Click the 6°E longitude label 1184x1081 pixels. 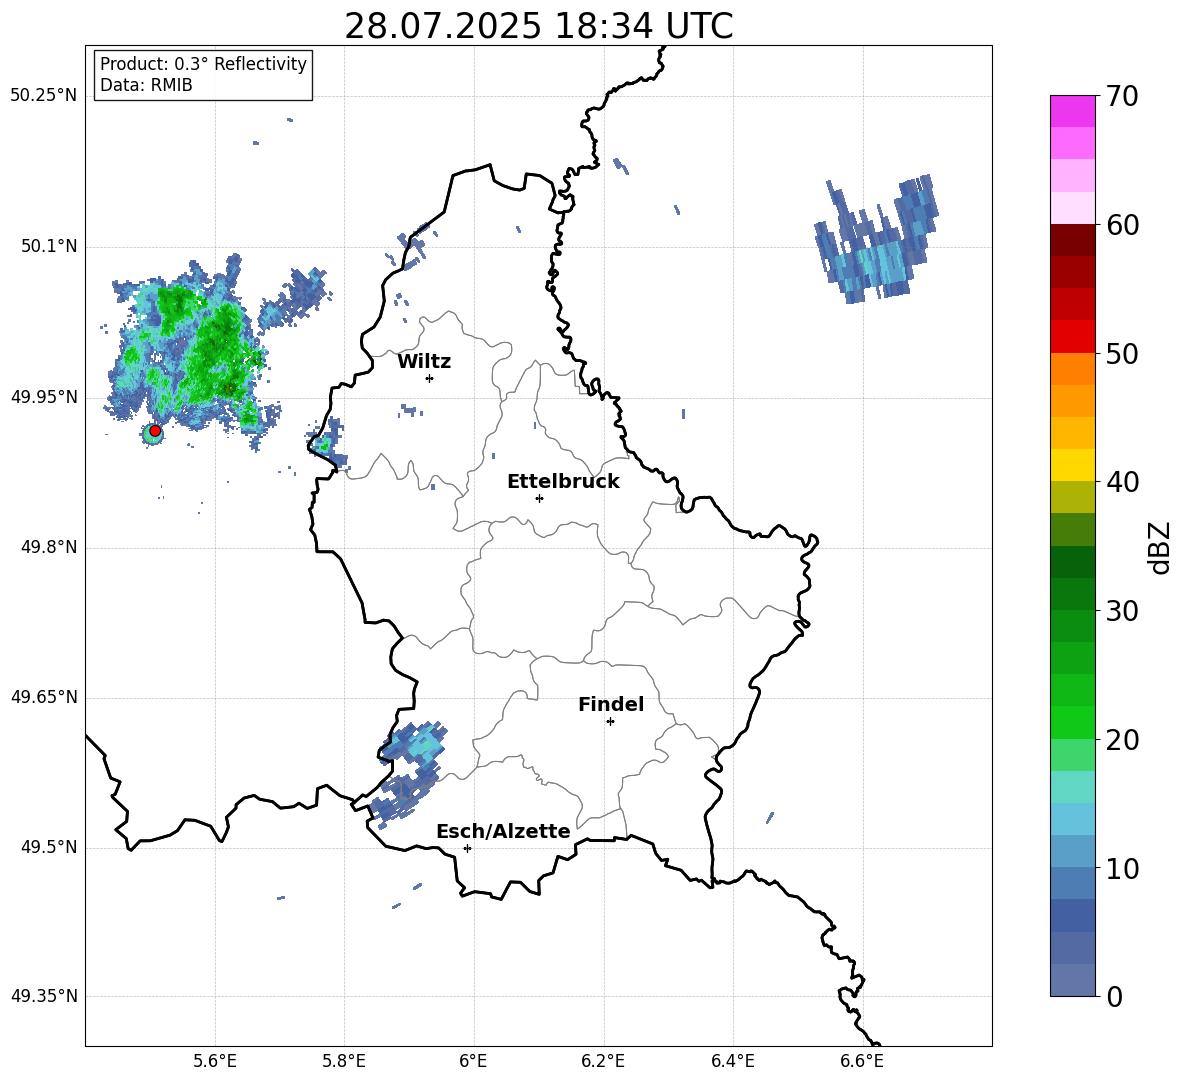(x=473, y=1061)
